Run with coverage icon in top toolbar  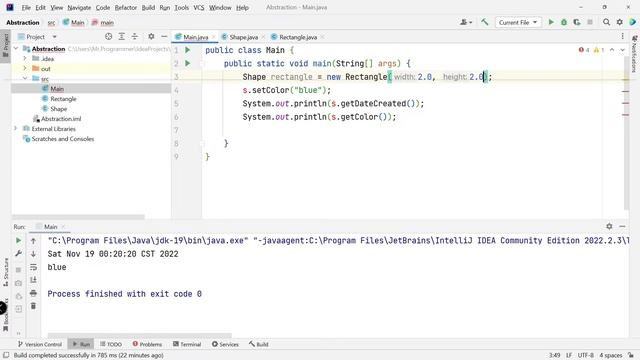coord(577,22)
